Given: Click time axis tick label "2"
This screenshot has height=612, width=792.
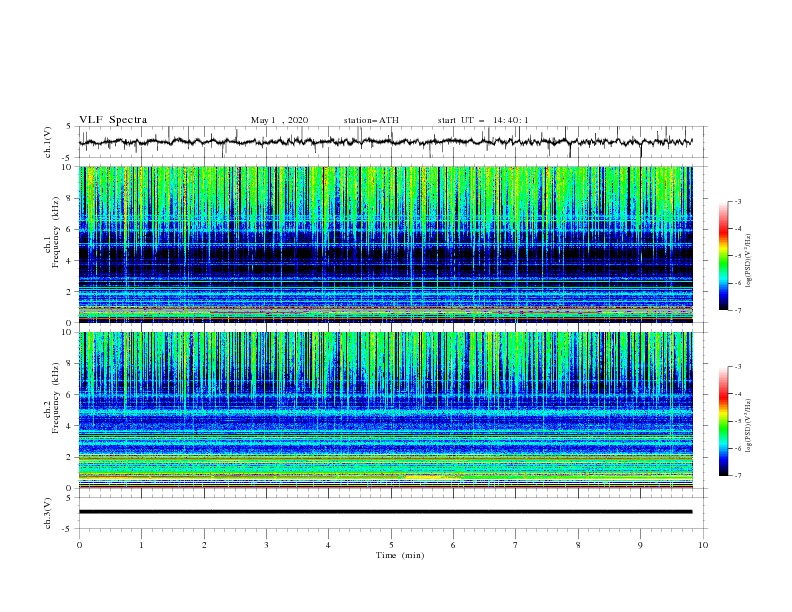Looking at the screenshot, I should (x=204, y=545).
